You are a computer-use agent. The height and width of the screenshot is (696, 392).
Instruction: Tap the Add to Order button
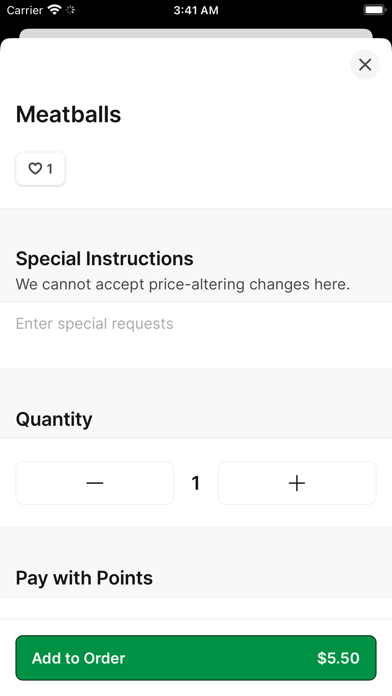pyautogui.click(x=196, y=658)
